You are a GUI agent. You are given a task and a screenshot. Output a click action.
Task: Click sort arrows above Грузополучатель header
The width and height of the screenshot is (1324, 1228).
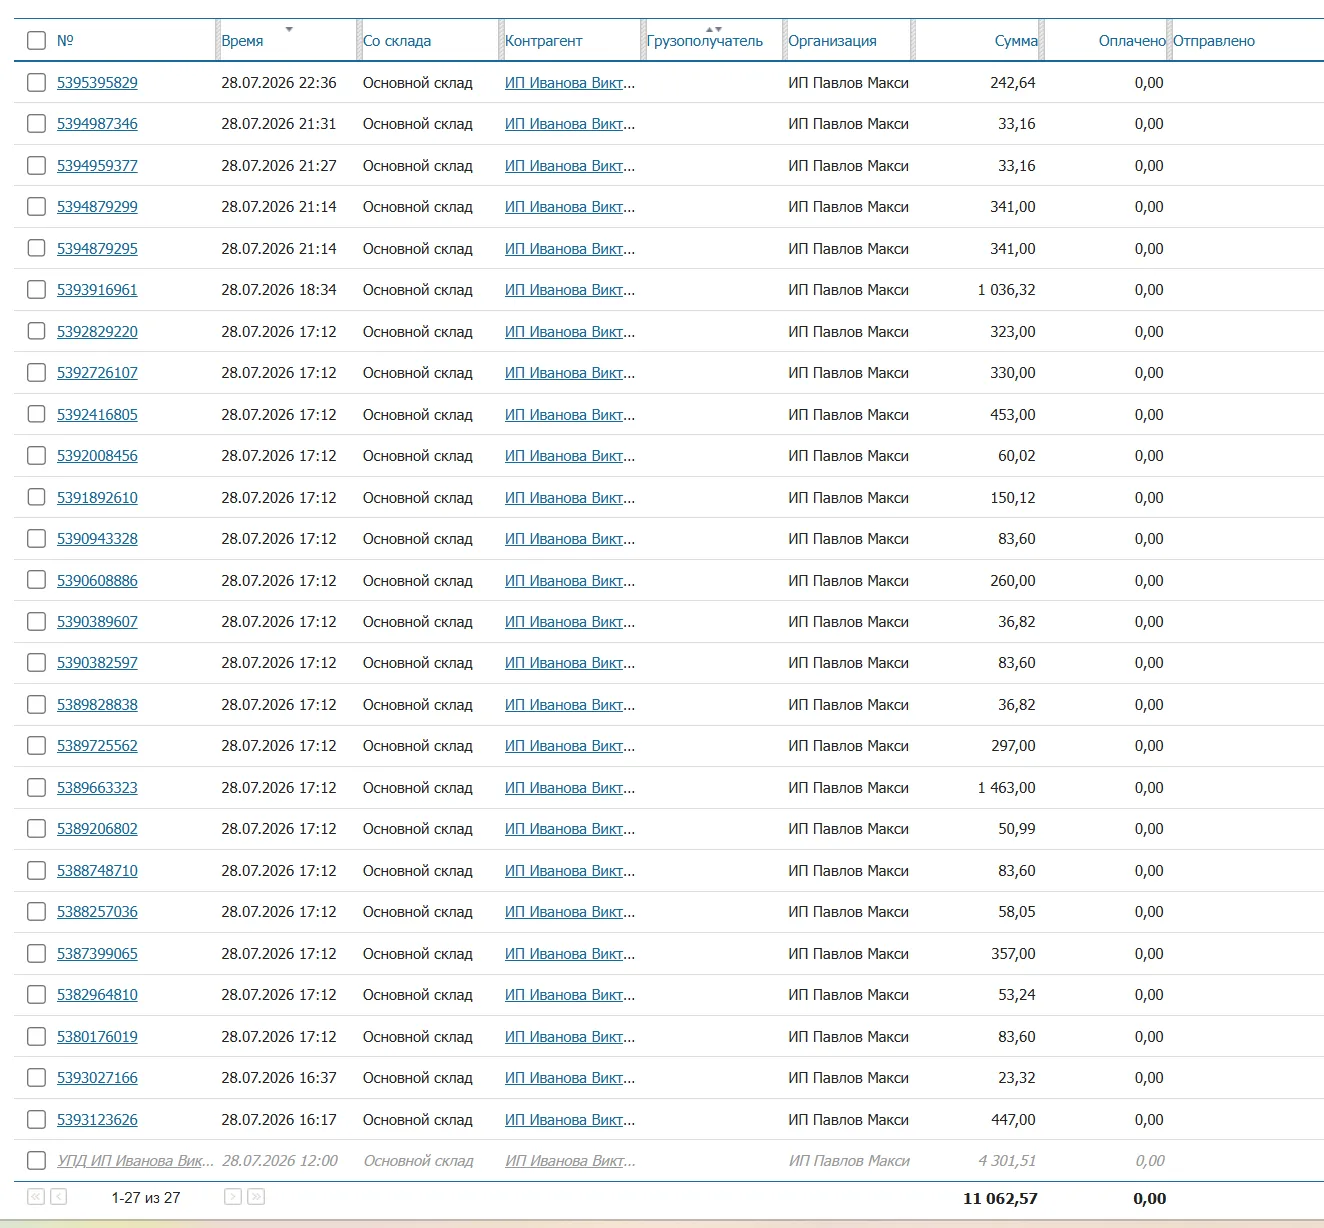tap(714, 30)
